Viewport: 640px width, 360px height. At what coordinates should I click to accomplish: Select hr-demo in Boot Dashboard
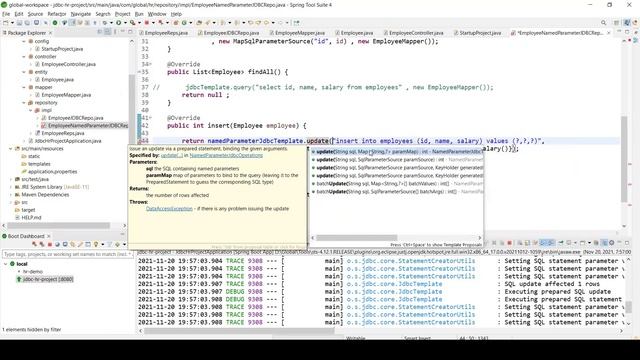point(33,271)
